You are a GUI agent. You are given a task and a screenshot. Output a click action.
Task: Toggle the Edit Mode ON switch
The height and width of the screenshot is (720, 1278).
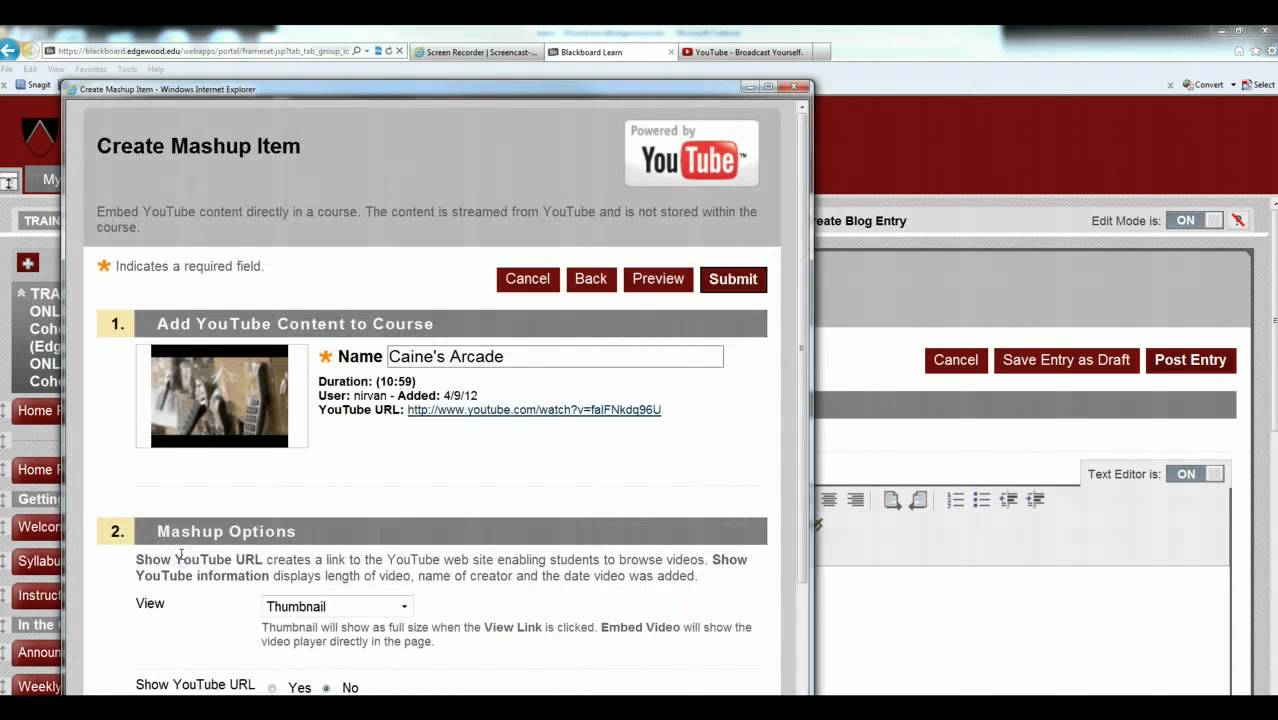click(x=1194, y=220)
